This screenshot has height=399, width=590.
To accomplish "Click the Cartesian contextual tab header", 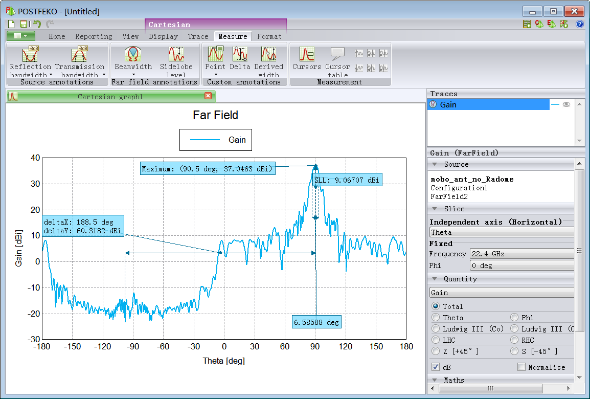I will pyautogui.click(x=216, y=24).
